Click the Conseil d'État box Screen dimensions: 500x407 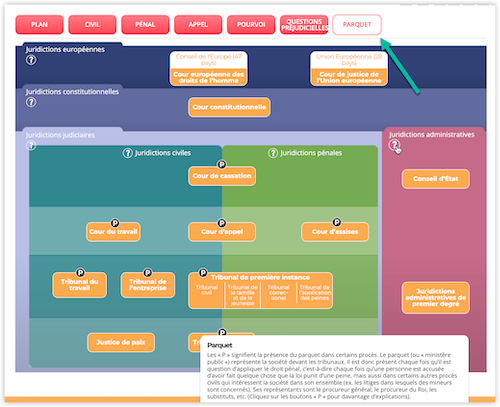[436, 179]
